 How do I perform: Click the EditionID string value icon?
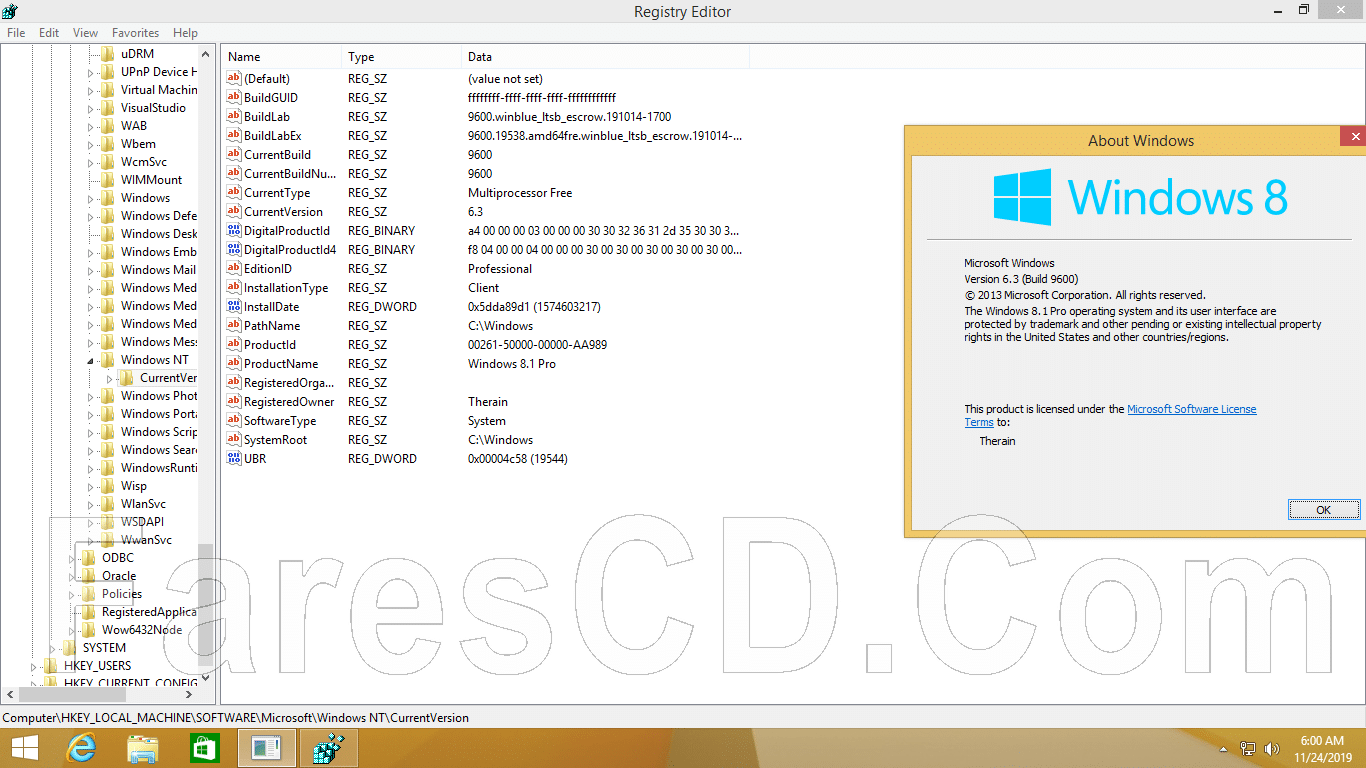234,269
